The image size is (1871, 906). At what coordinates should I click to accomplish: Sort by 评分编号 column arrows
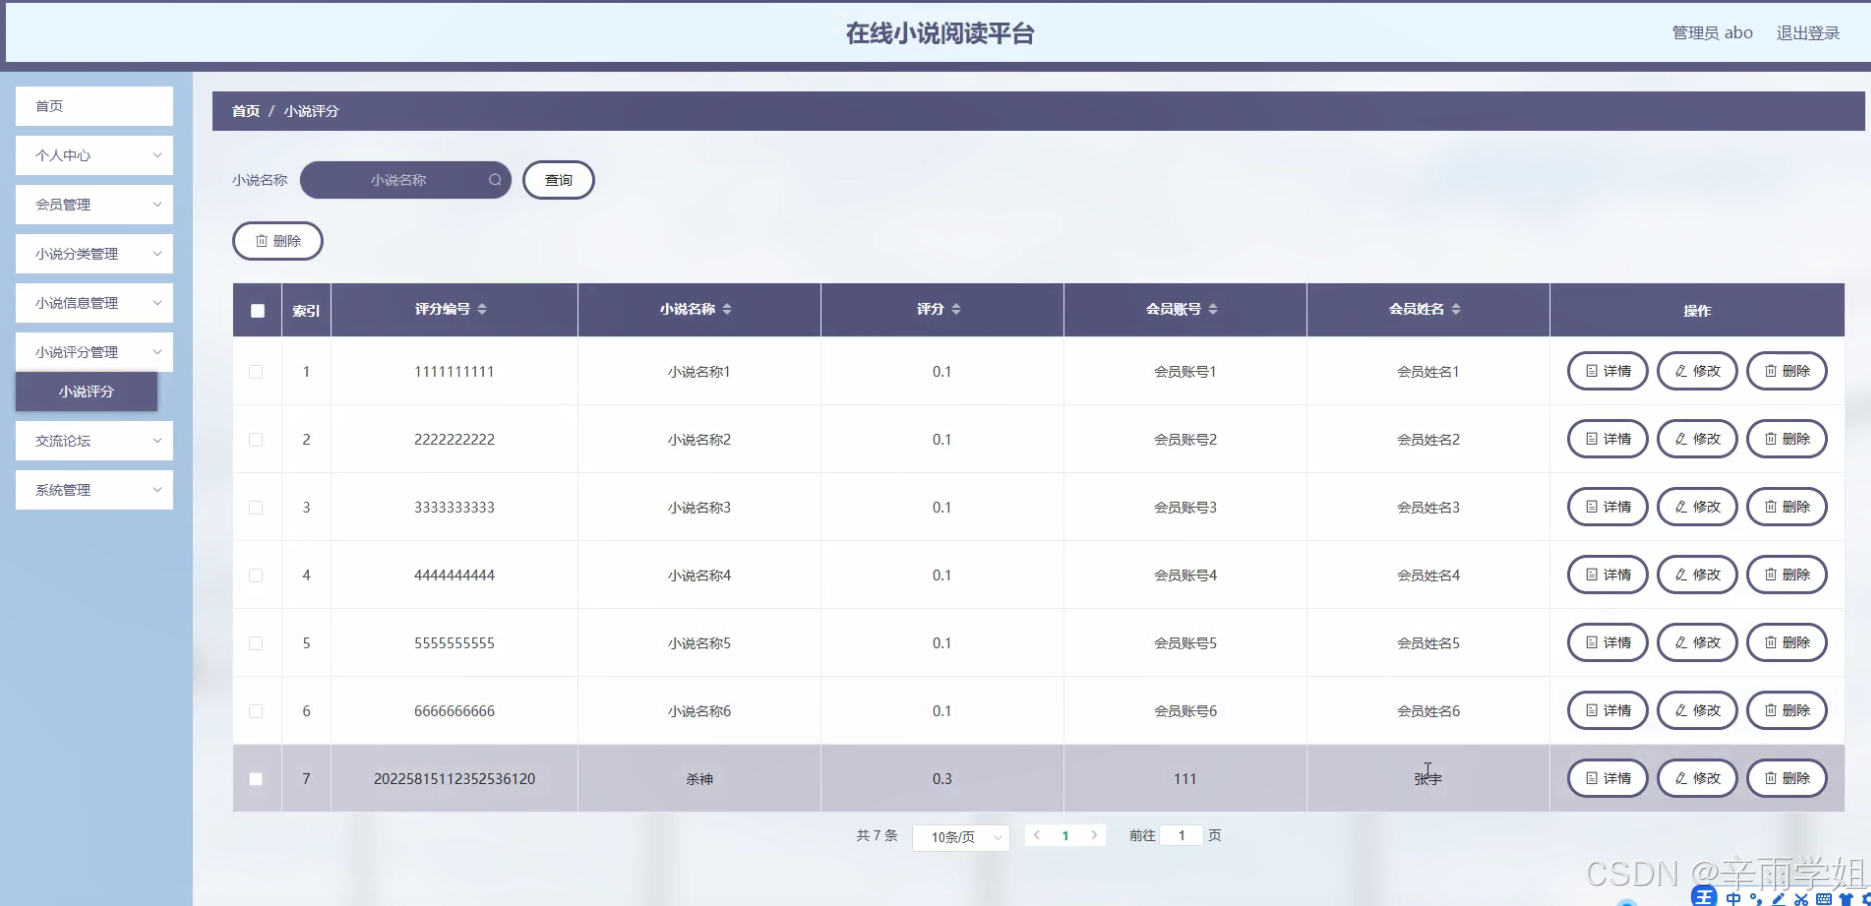pyautogui.click(x=482, y=309)
